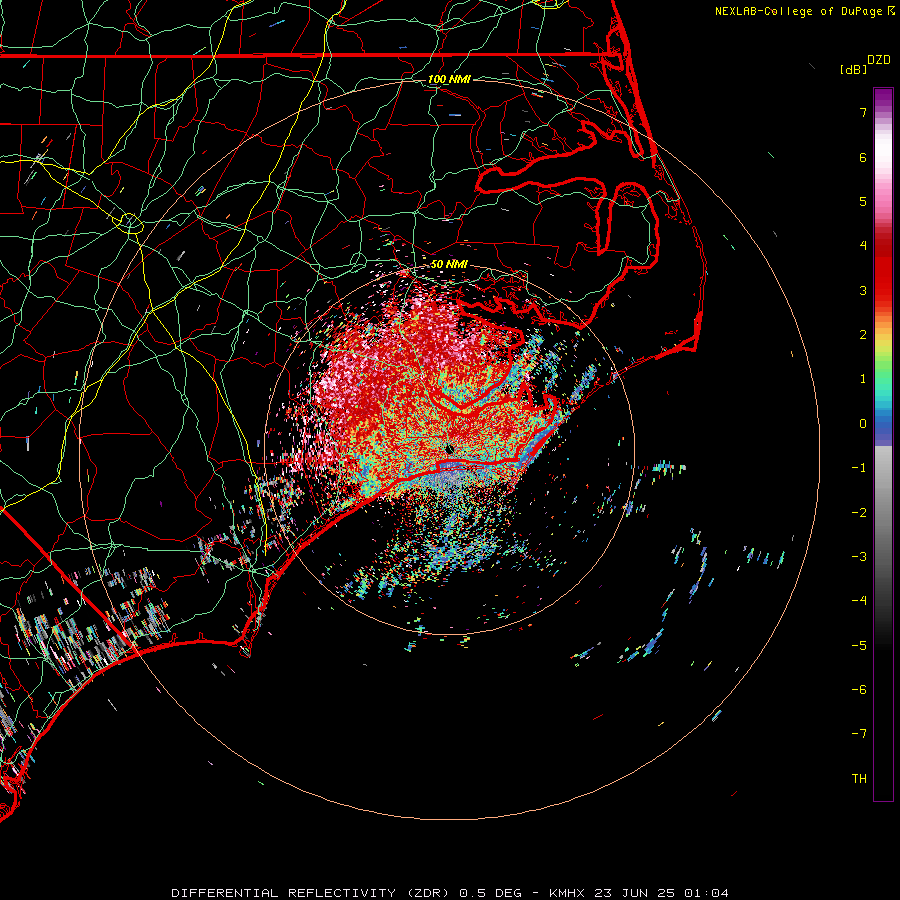Select the 2 value on the scale
Image resolution: width=900 pixels, height=900 pixels.
pyautogui.click(x=863, y=335)
